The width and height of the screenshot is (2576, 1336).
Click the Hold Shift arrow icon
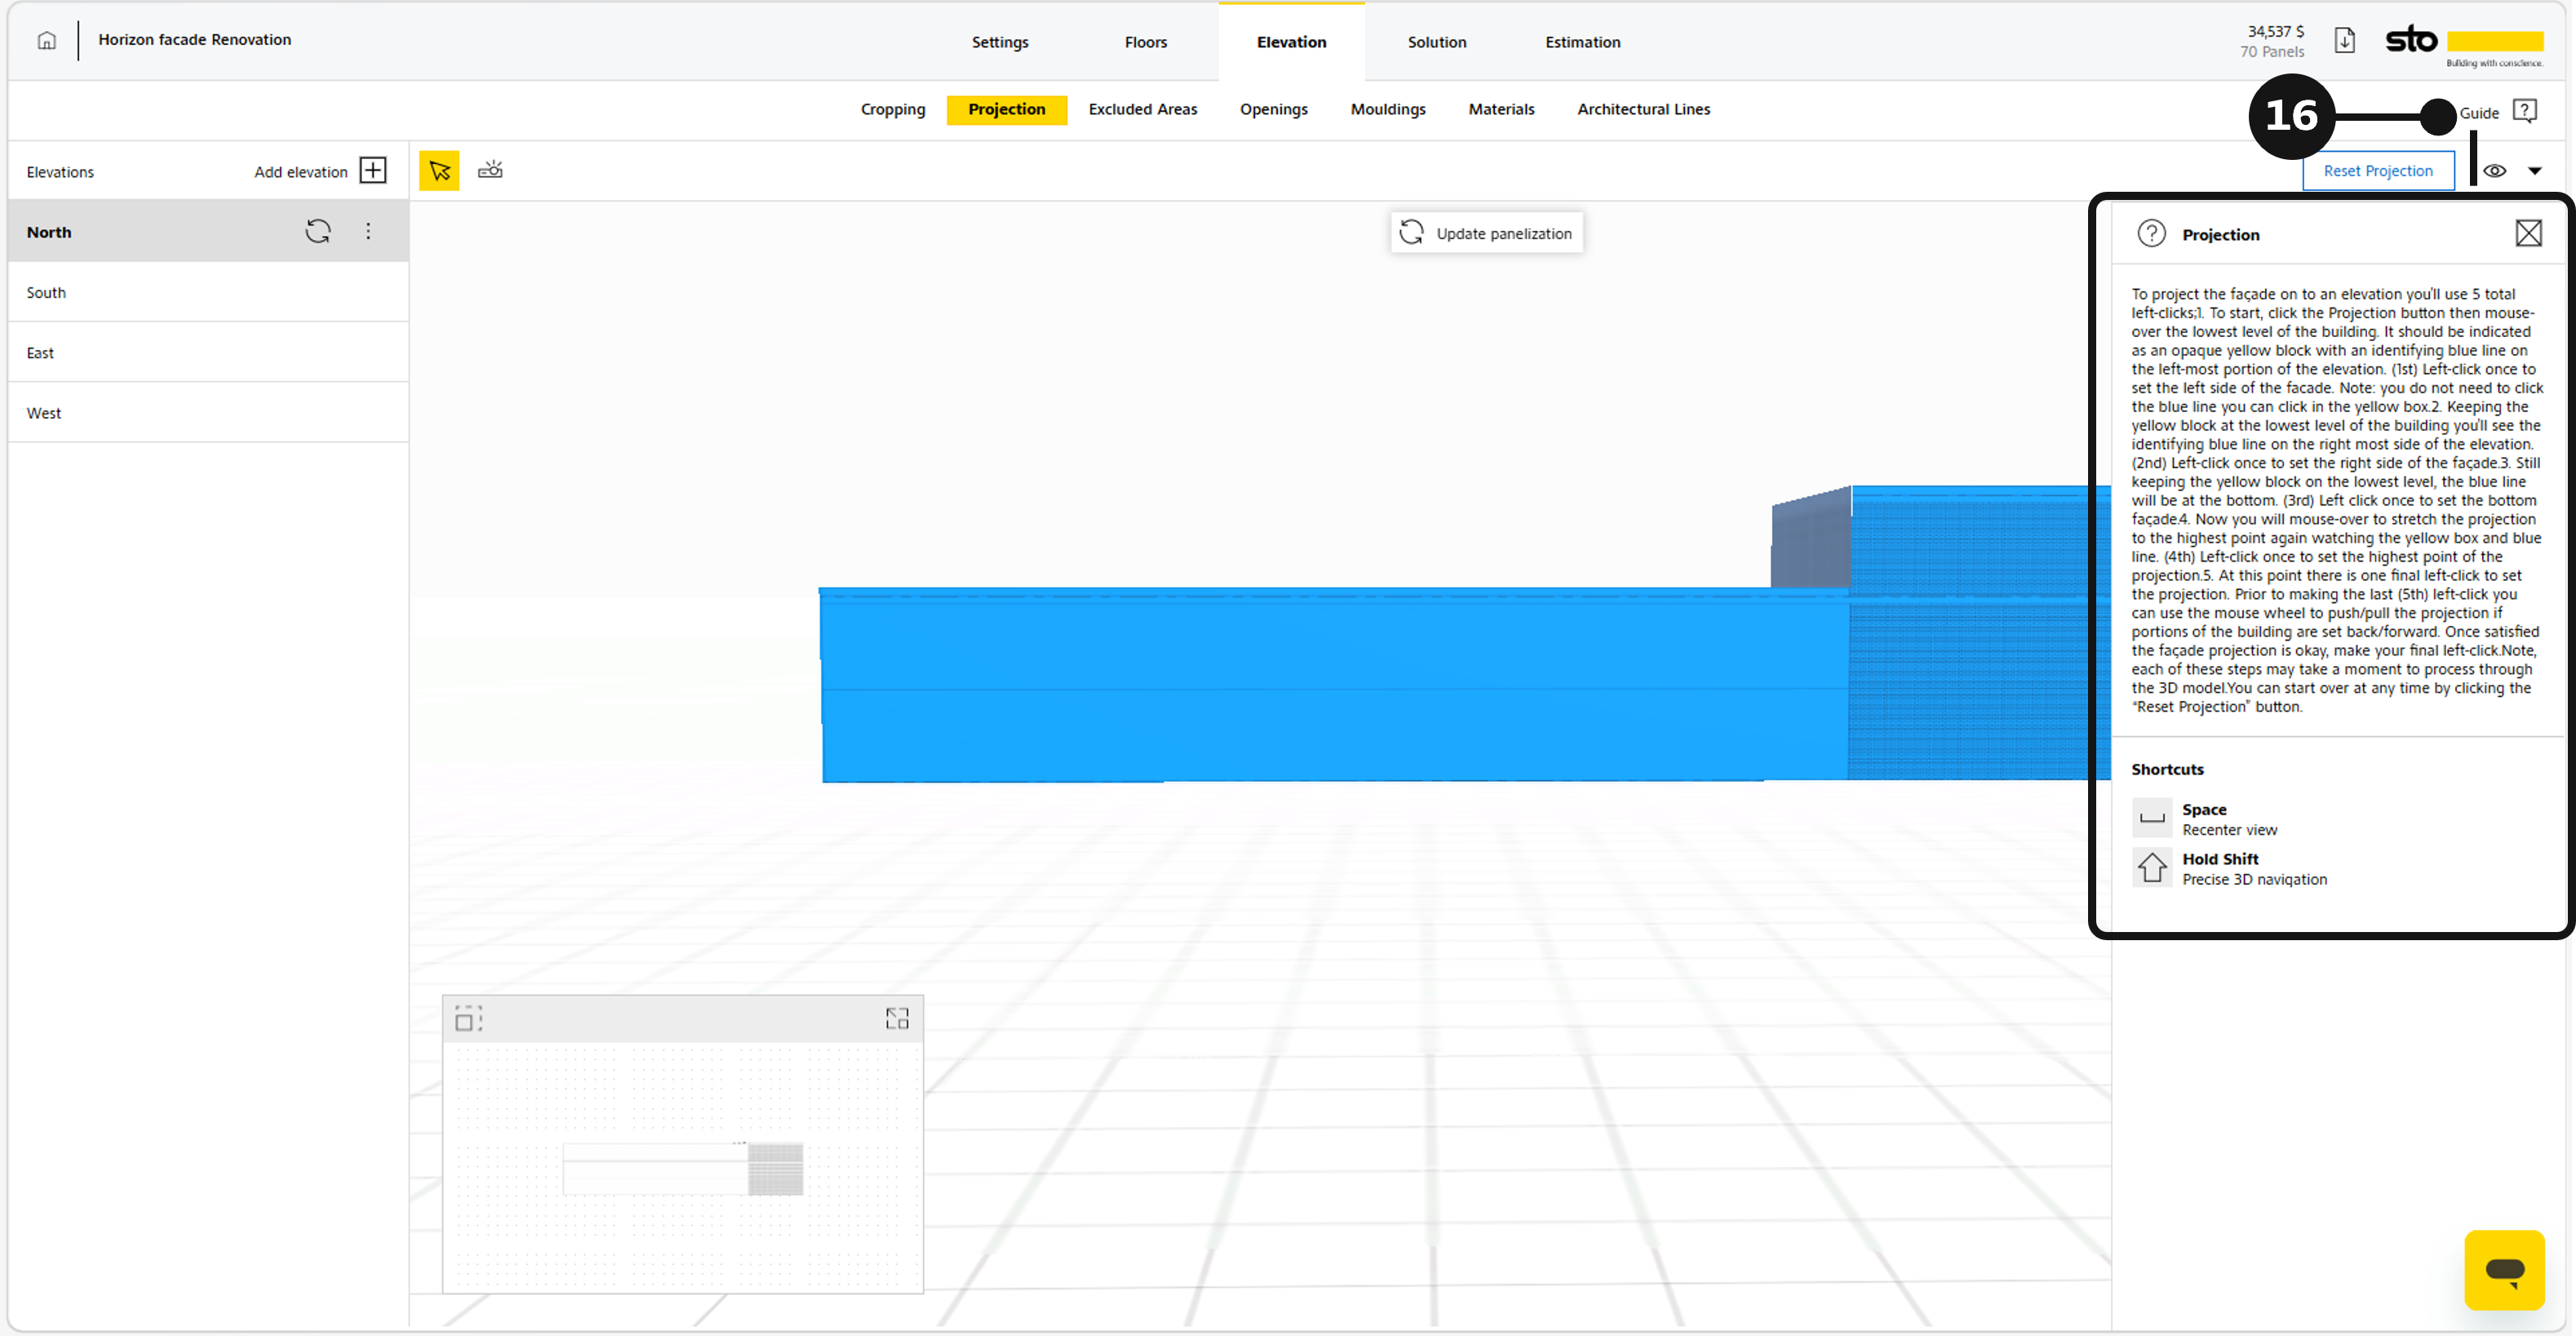pyautogui.click(x=2152, y=867)
